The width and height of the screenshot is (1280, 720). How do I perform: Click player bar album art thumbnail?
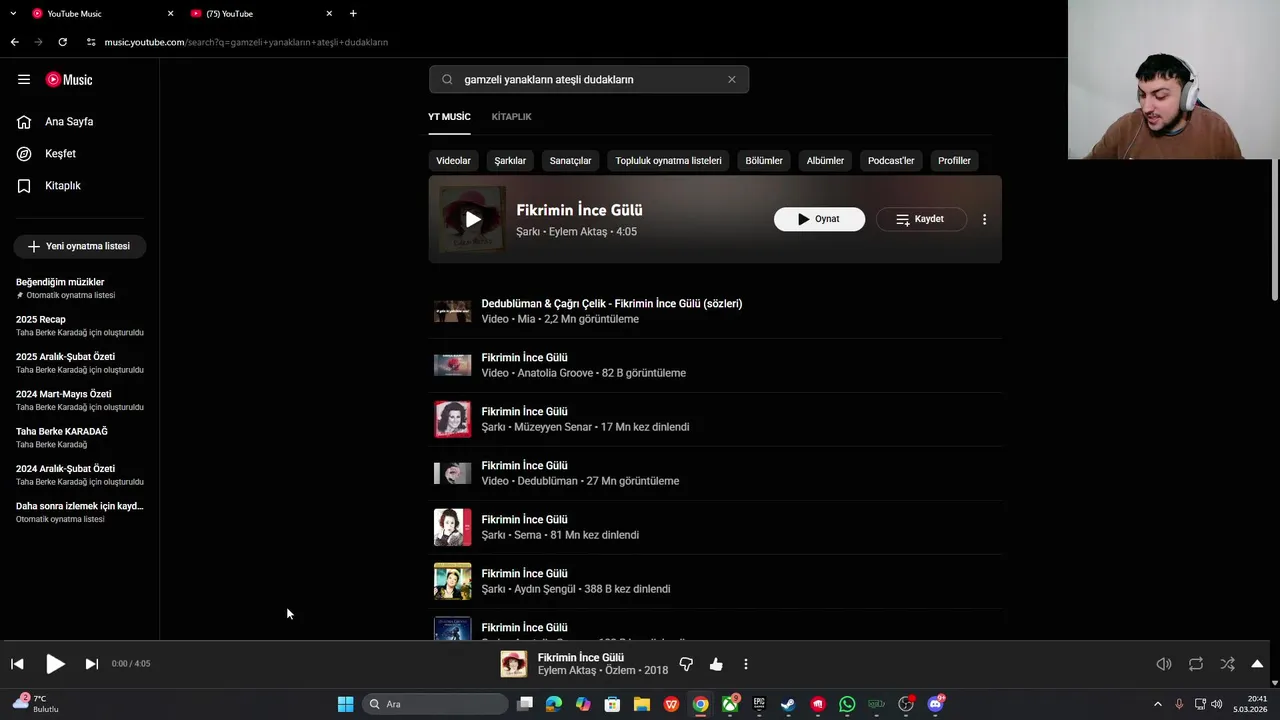(514, 664)
